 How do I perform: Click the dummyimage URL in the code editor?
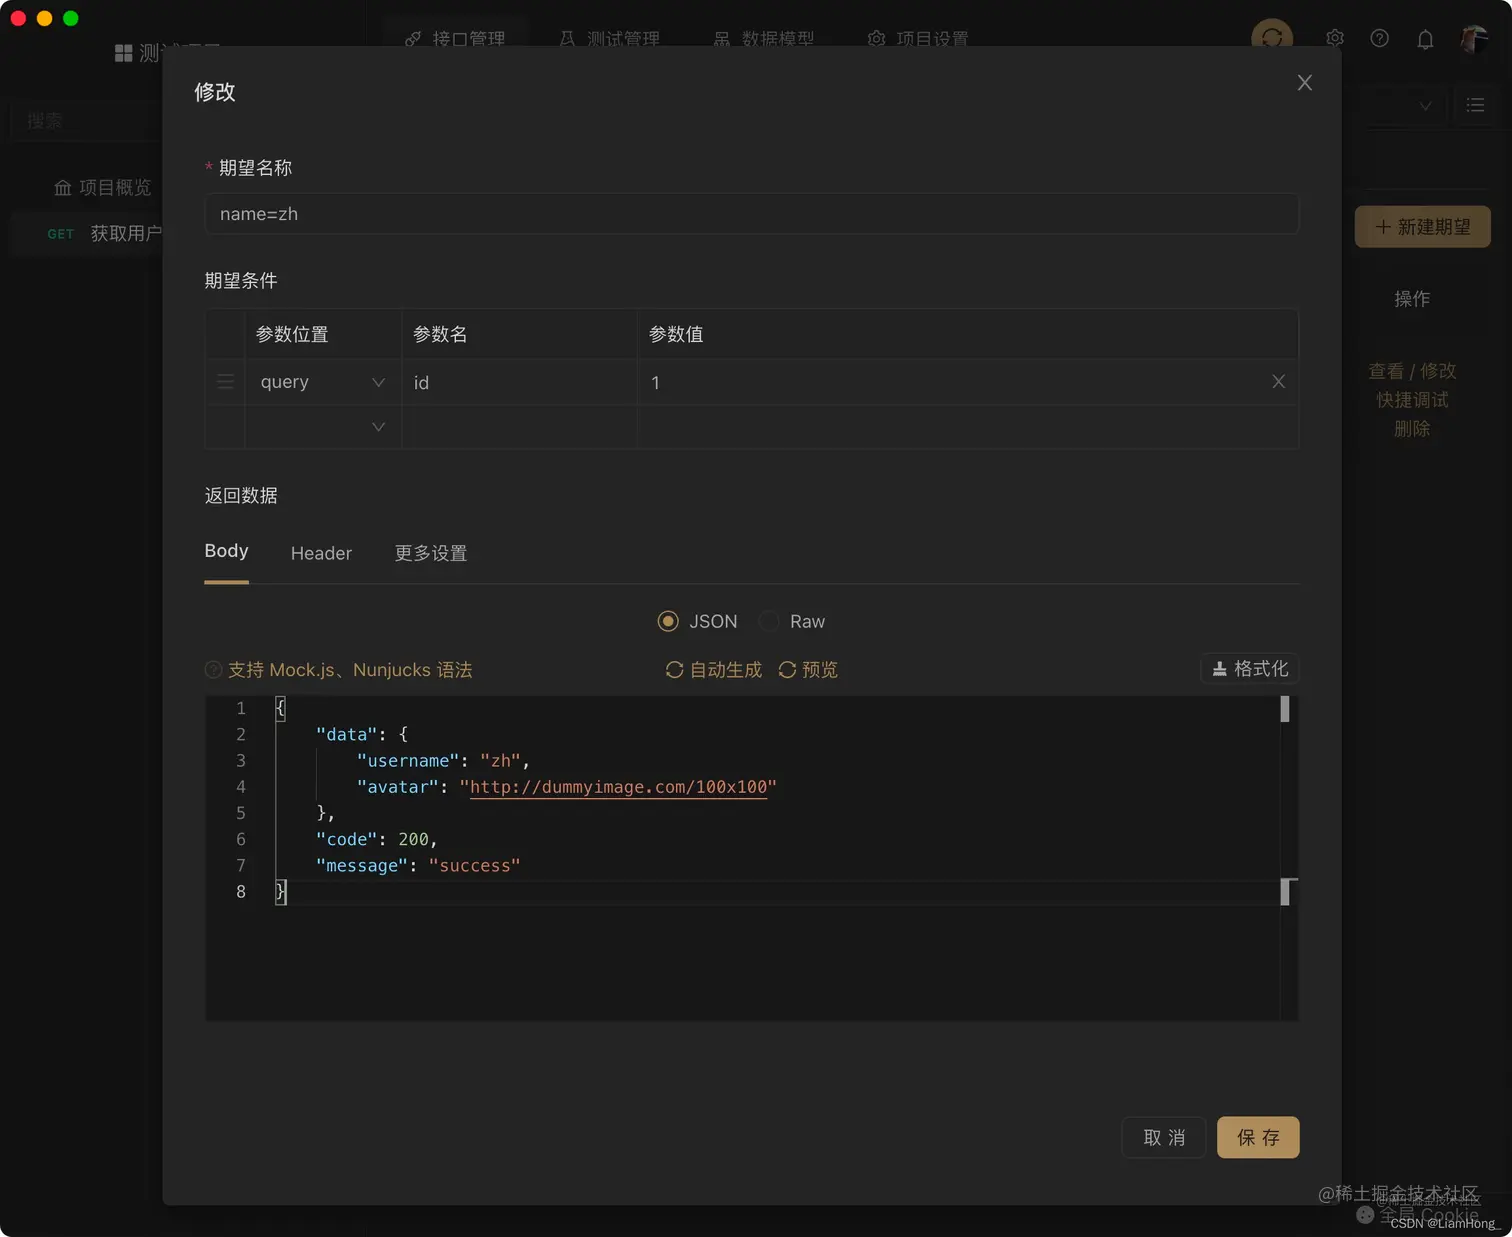pos(618,787)
